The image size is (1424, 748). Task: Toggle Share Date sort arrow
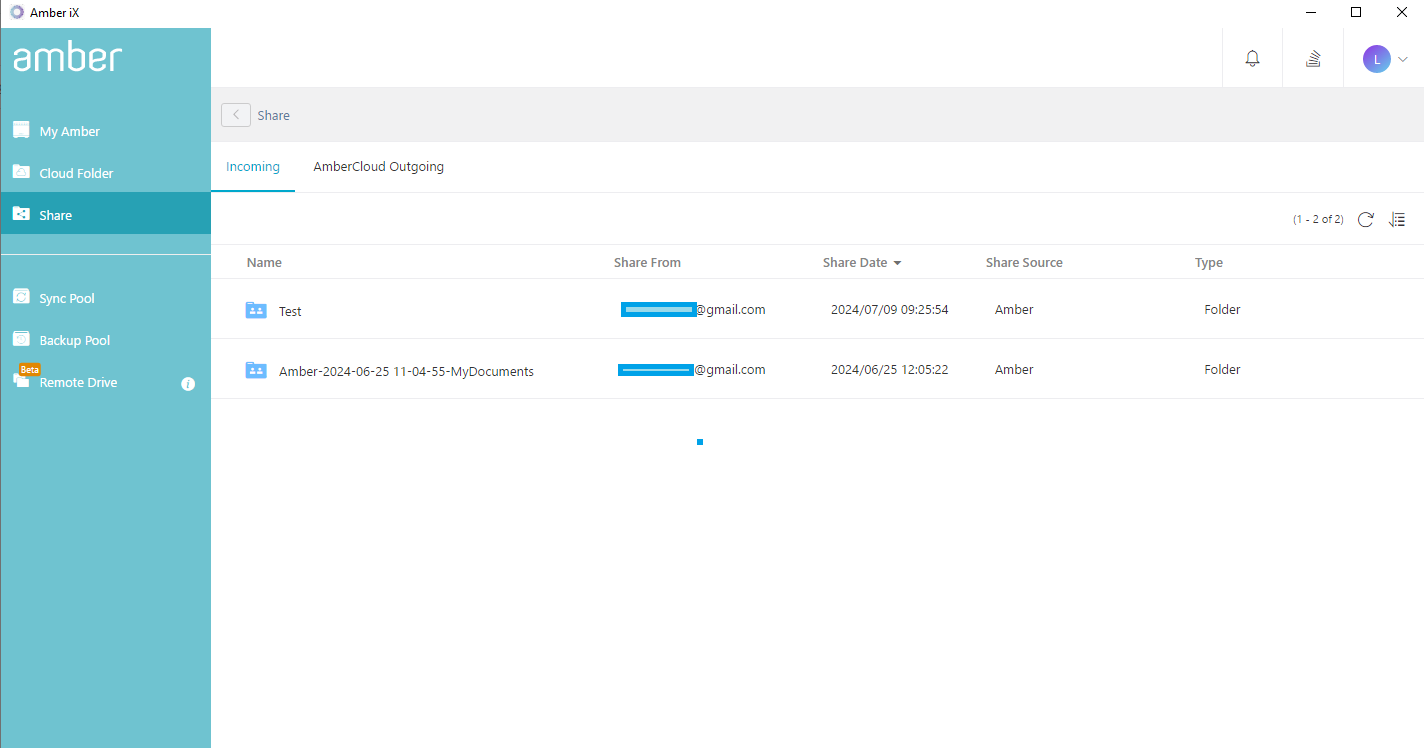coord(897,263)
